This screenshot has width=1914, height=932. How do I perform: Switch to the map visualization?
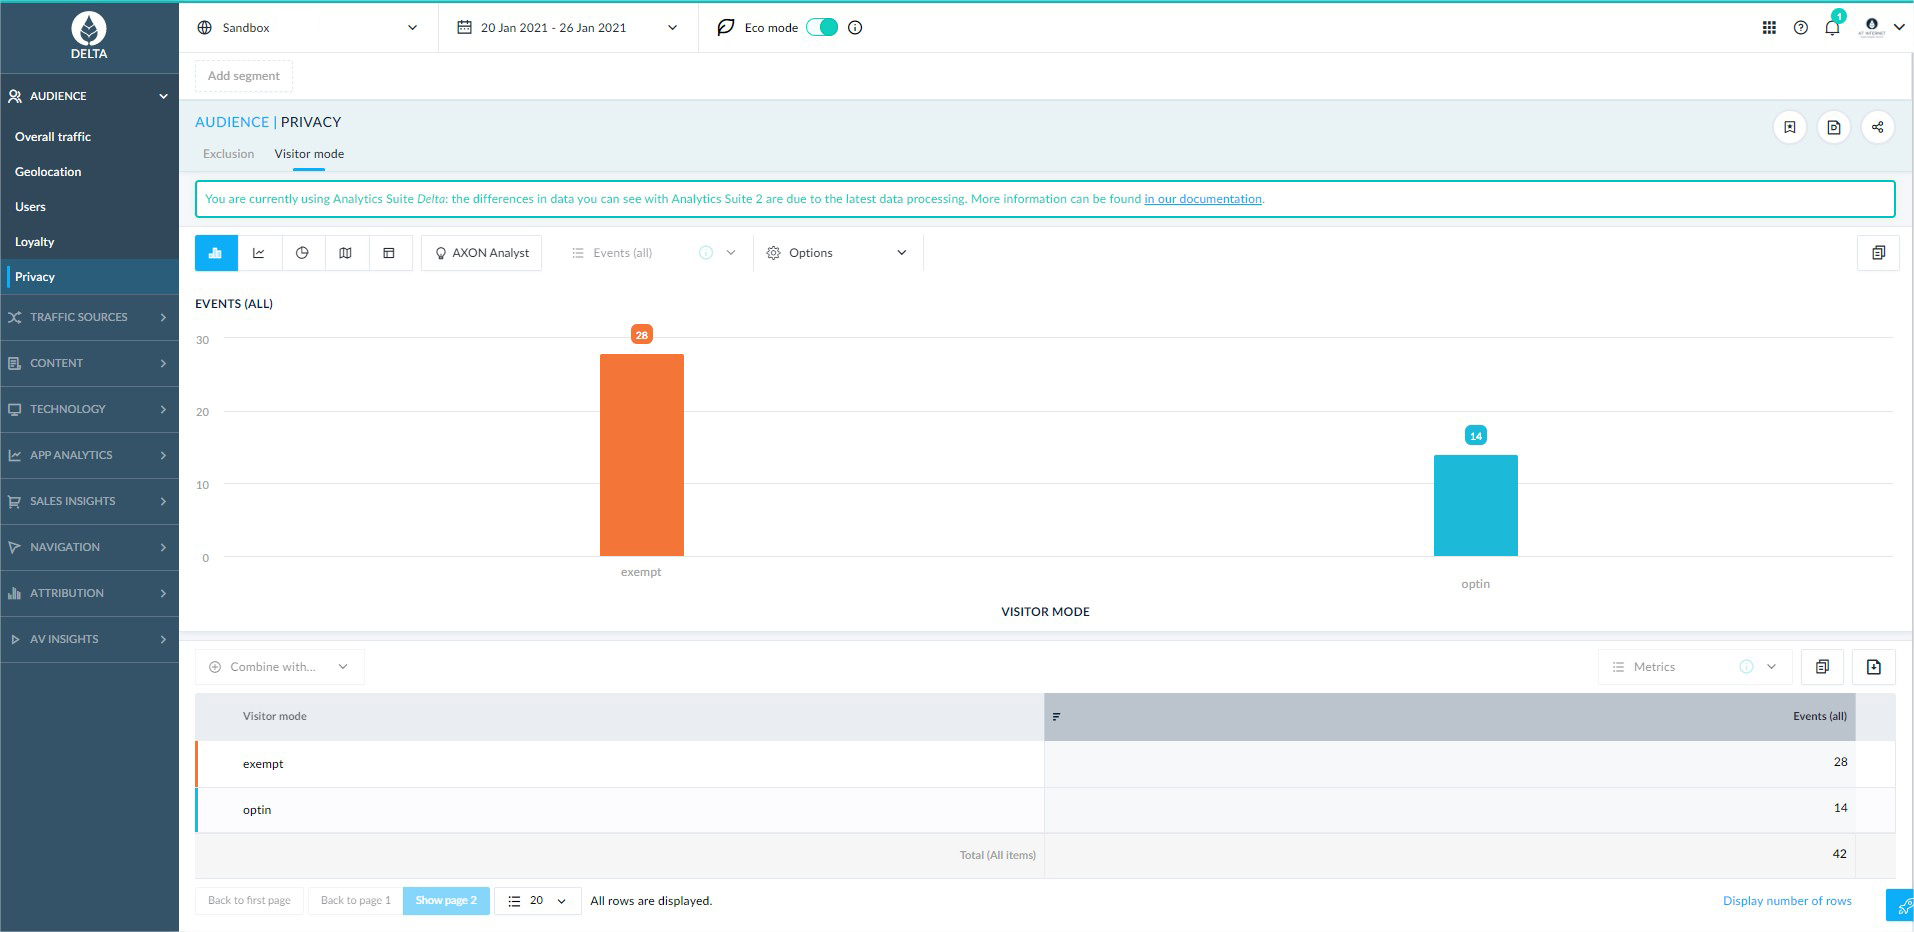(x=345, y=253)
